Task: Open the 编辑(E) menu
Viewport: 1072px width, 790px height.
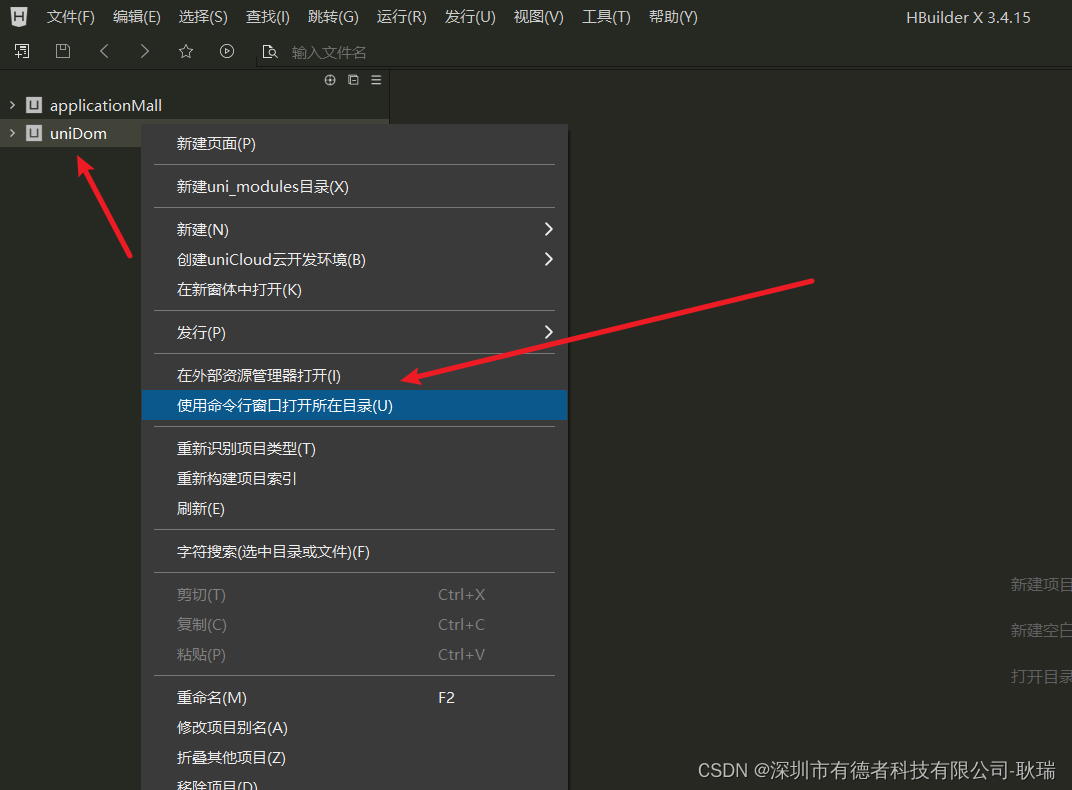Action: (x=137, y=17)
